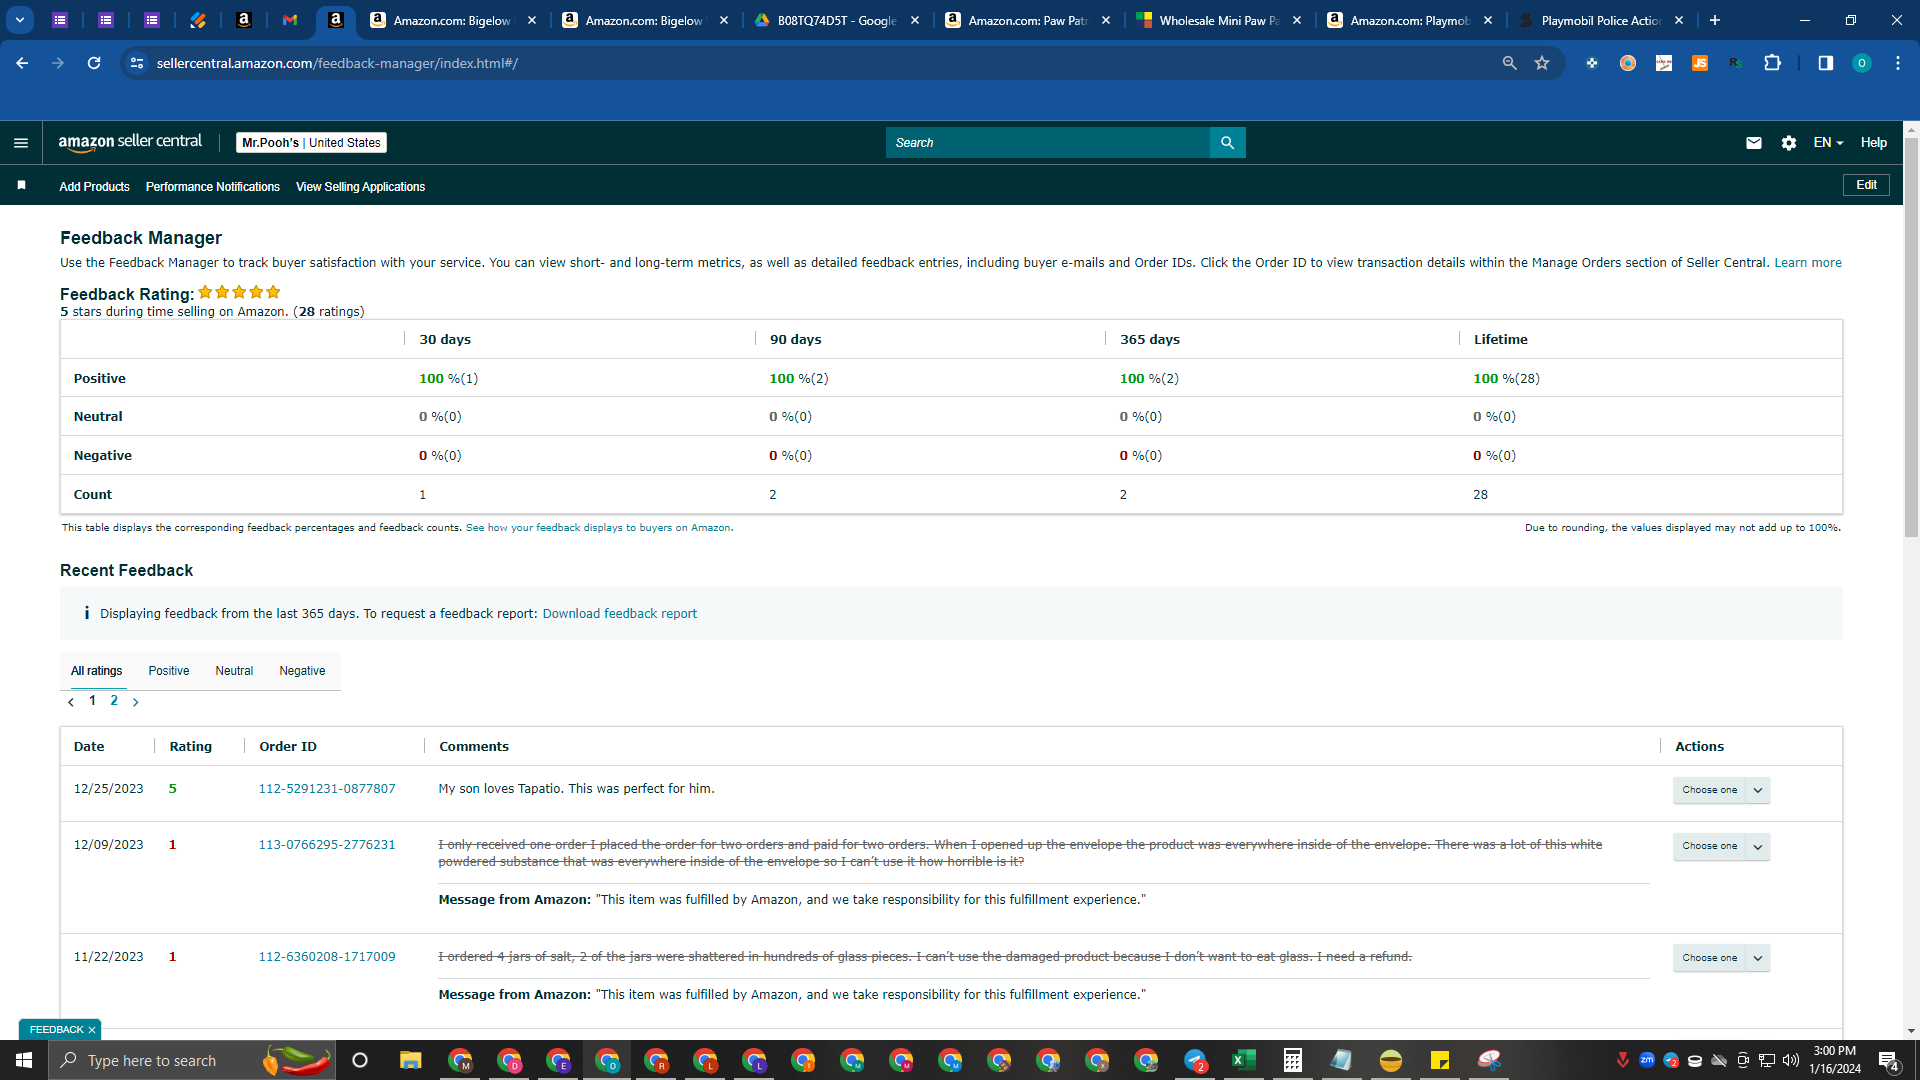Dismiss the FEEDBACK badge with its X
This screenshot has width=1920, height=1080.
(92, 1030)
